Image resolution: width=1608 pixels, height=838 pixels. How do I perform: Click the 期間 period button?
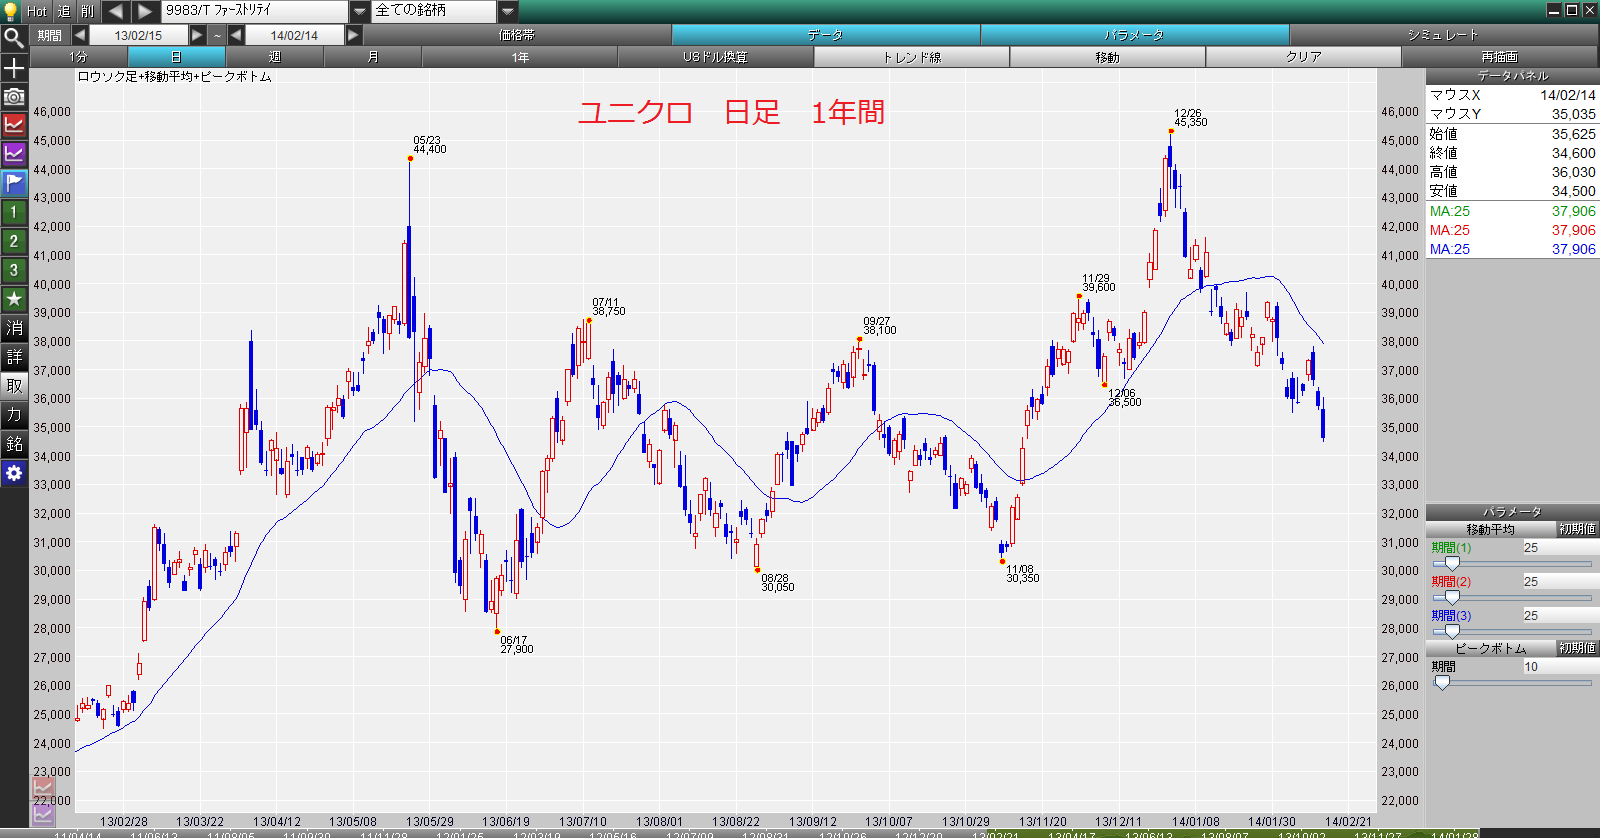[x=49, y=35]
